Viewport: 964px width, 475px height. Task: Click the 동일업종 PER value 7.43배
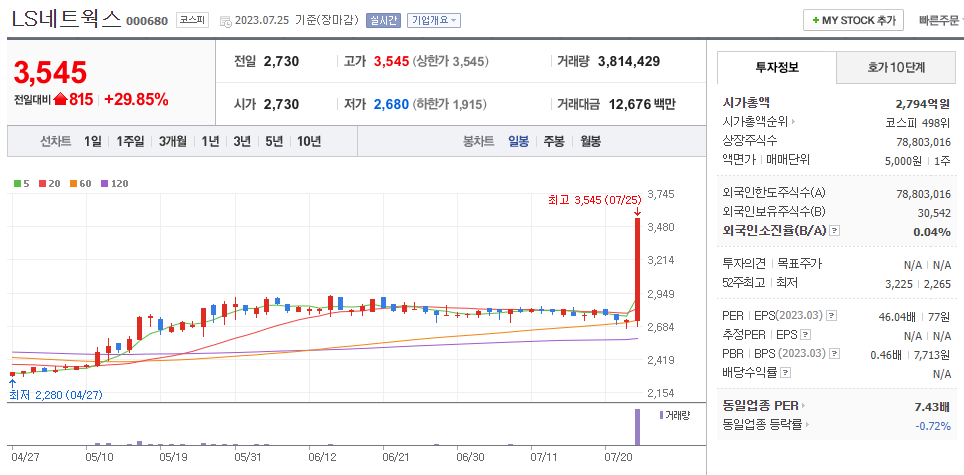coord(932,406)
